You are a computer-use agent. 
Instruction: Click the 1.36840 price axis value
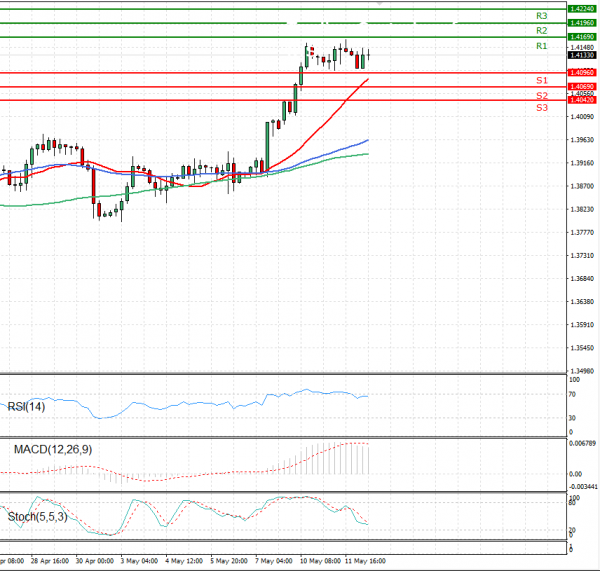pos(582,279)
